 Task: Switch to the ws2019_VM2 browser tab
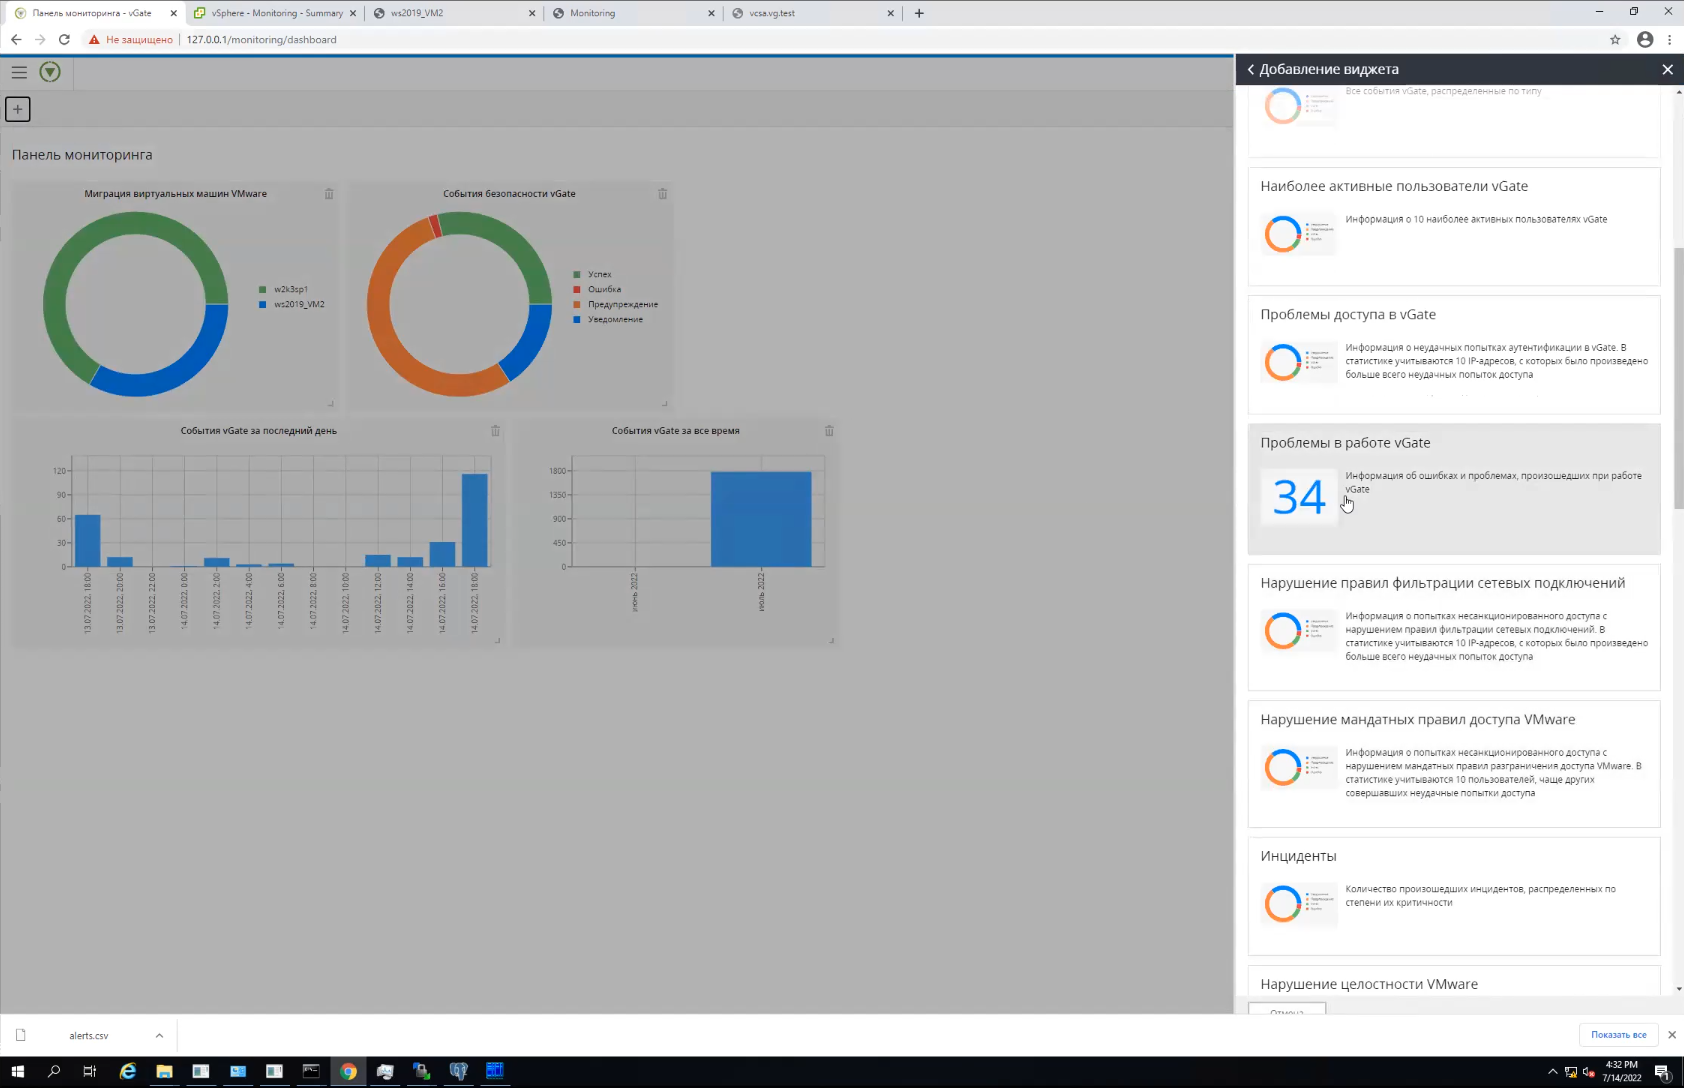pyautogui.click(x=453, y=13)
